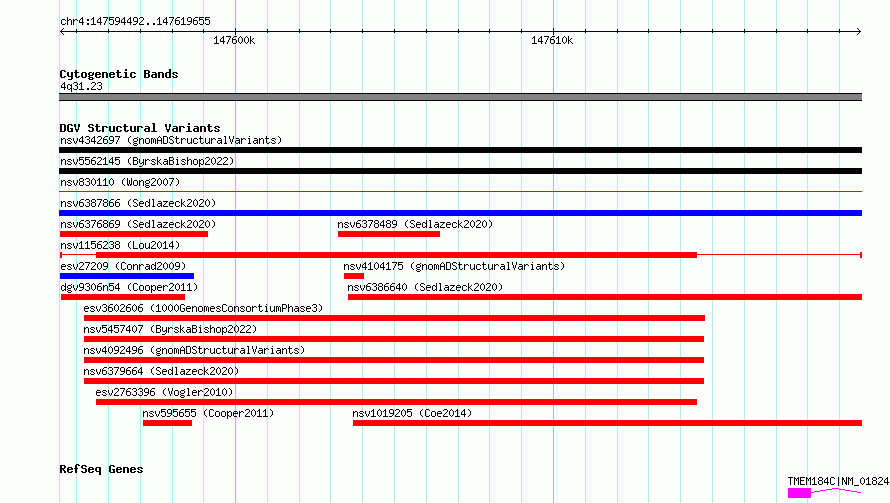
Task: Select the black bar under nsv4342697
Action: [x=460, y=150]
